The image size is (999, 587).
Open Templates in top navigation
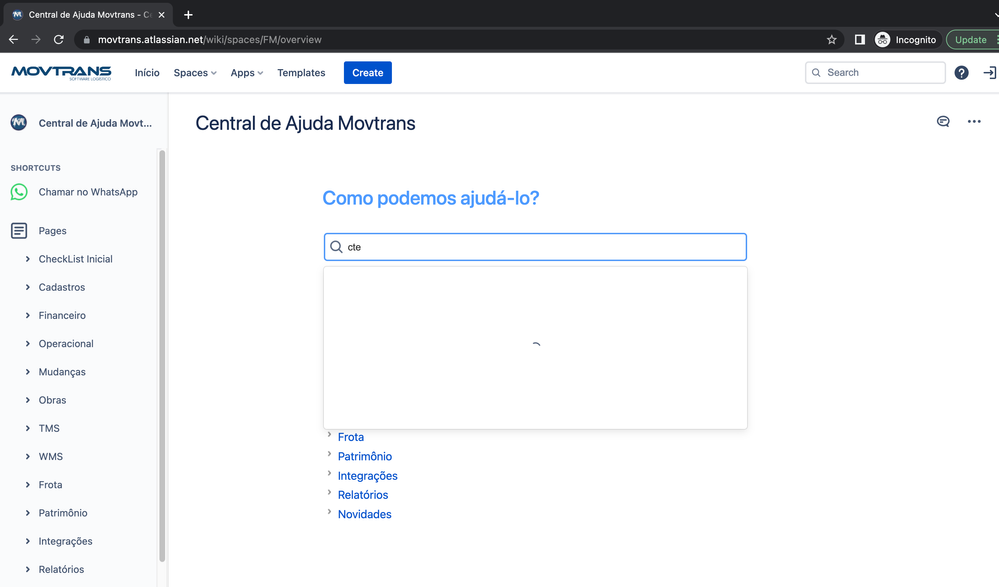point(301,73)
